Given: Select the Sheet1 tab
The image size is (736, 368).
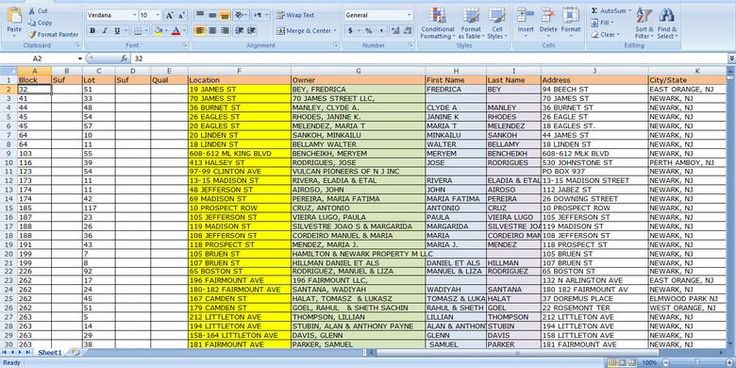Looking at the screenshot, I should click(x=50, y=352).
